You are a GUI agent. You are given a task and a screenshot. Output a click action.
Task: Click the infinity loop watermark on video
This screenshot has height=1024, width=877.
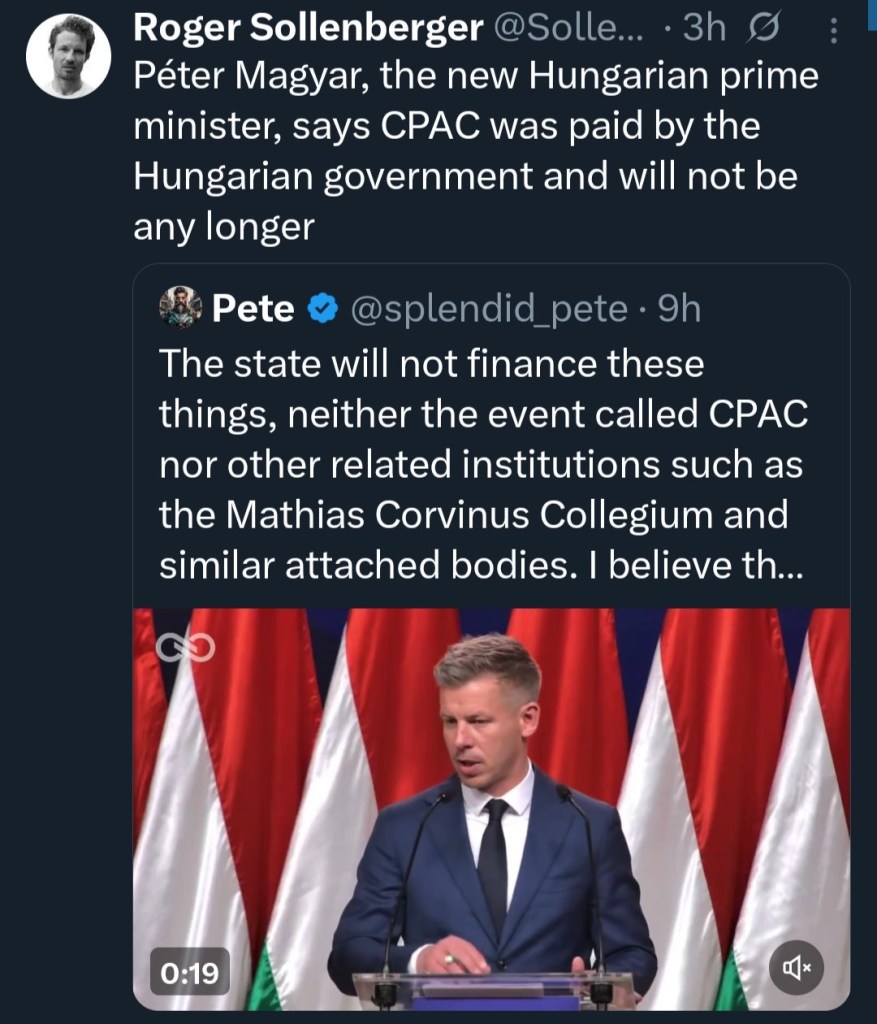coord(185,650)
